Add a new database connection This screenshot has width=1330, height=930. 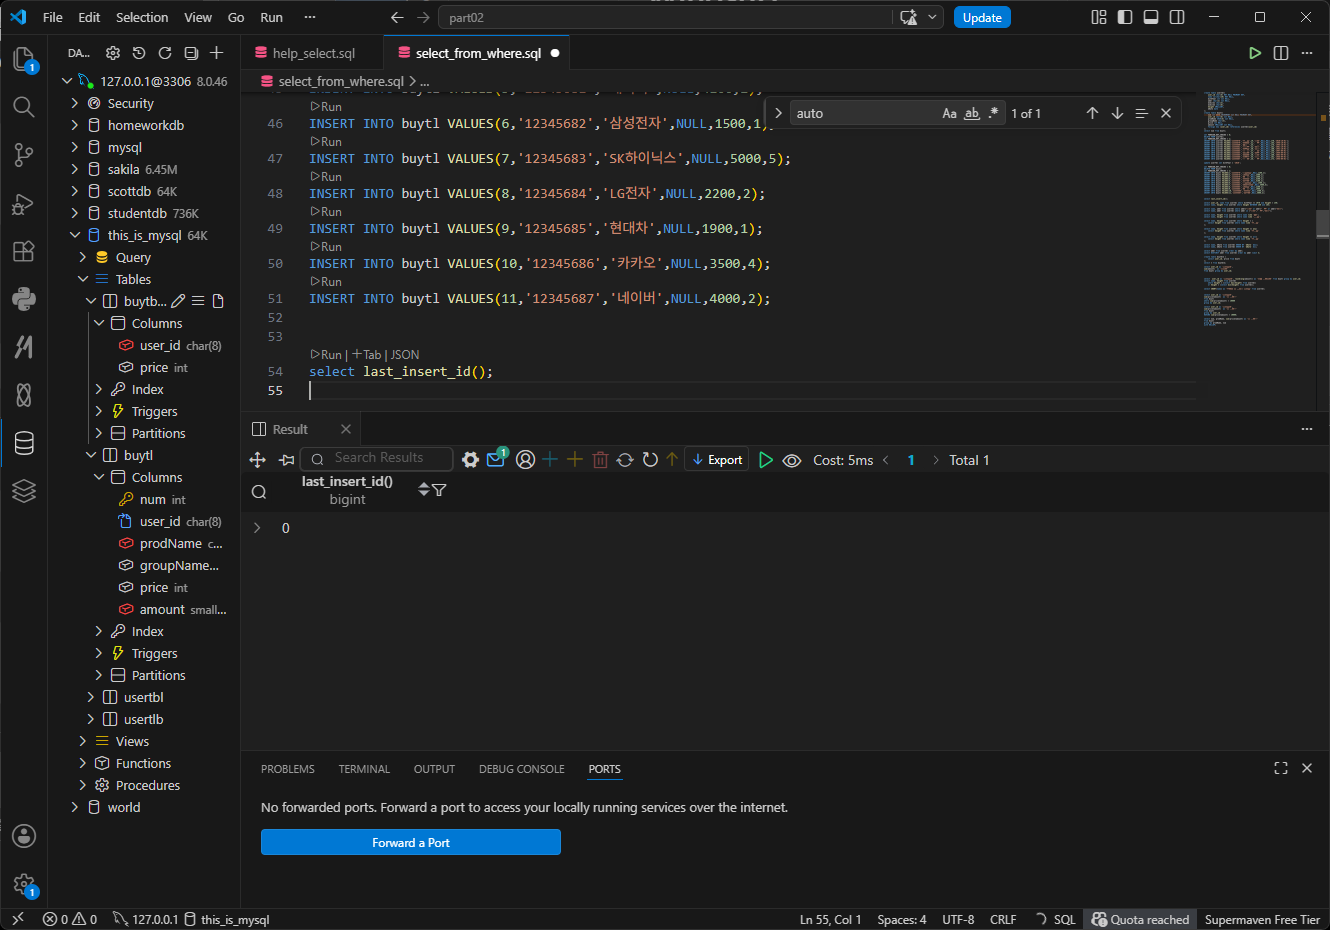[217, 53]
